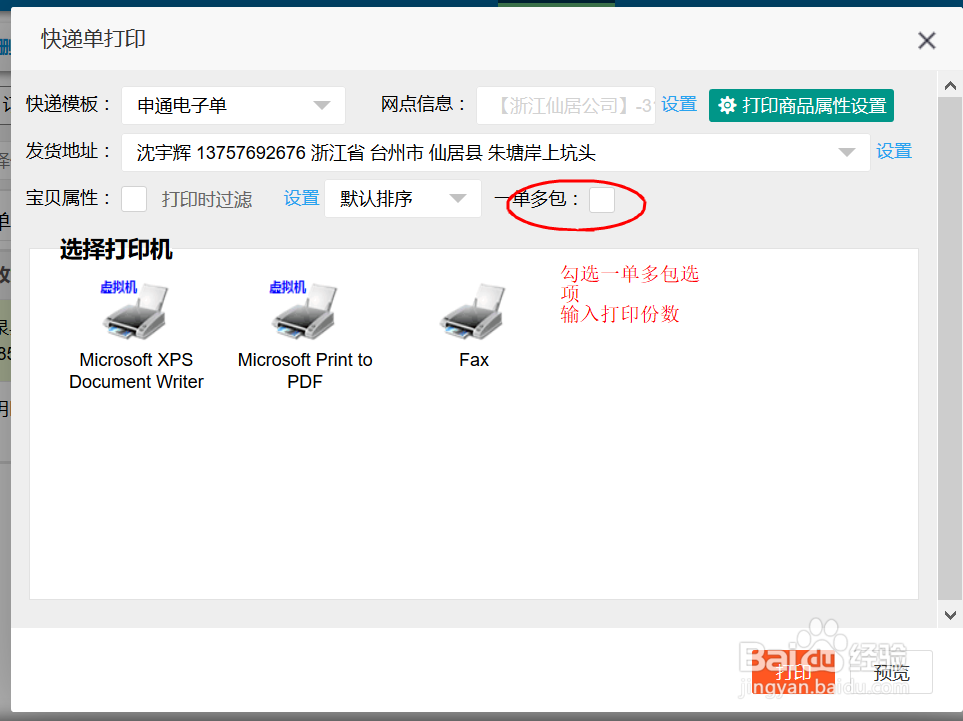Close the 快递单打印 dialog
Image resolution: width=963 pixels, height=721 pixels.
point(927,41)
